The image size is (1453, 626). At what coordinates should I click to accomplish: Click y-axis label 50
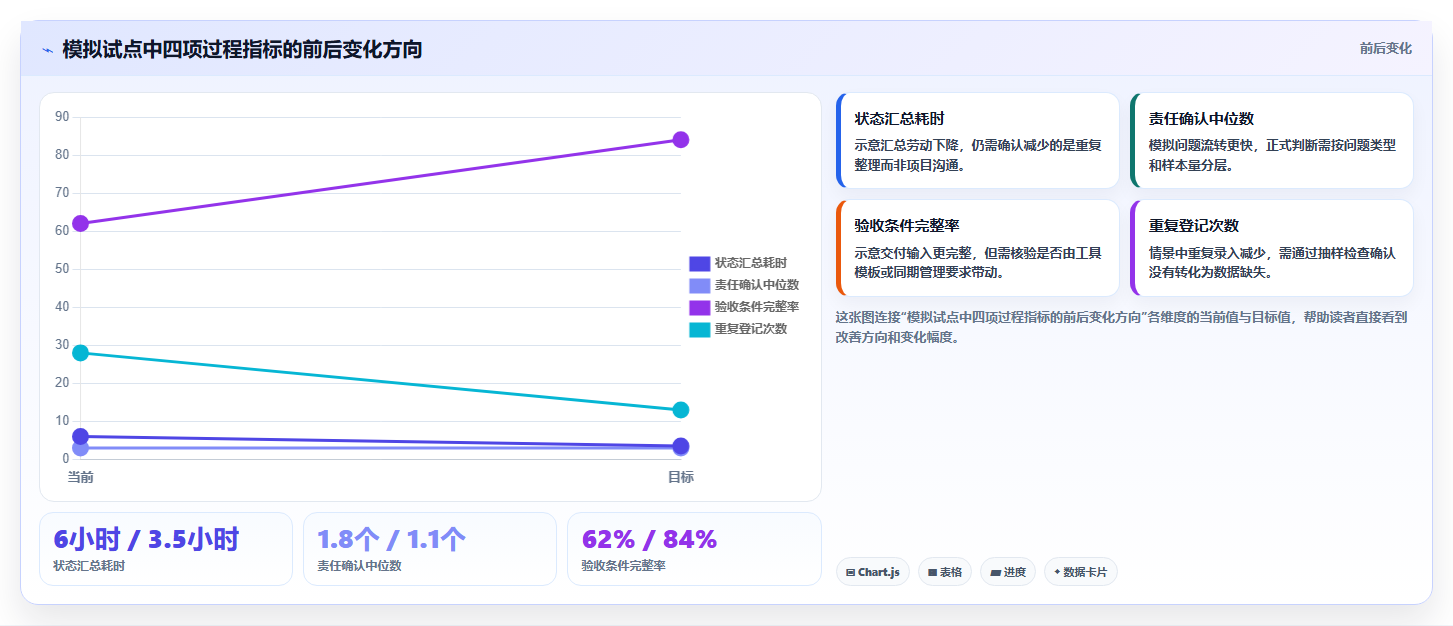click(x=62, y=269)
